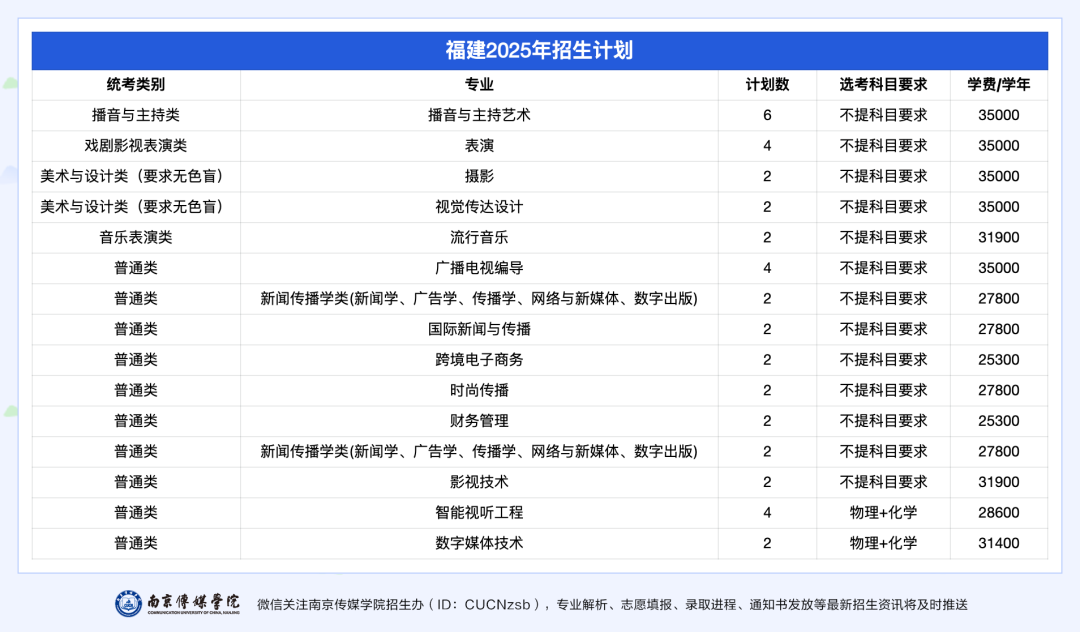
Task: Click the footer WeChat notice mentioning CUCNzsb
Action: coord(612,604)
